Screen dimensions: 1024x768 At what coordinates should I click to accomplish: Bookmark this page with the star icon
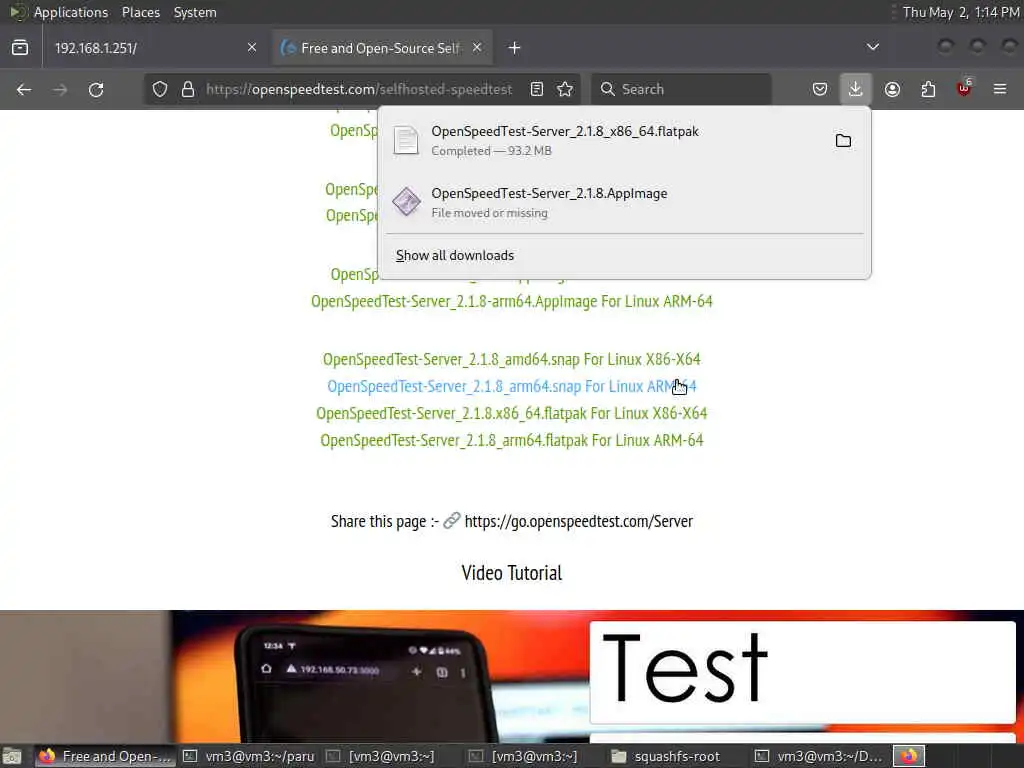point(566,89)
